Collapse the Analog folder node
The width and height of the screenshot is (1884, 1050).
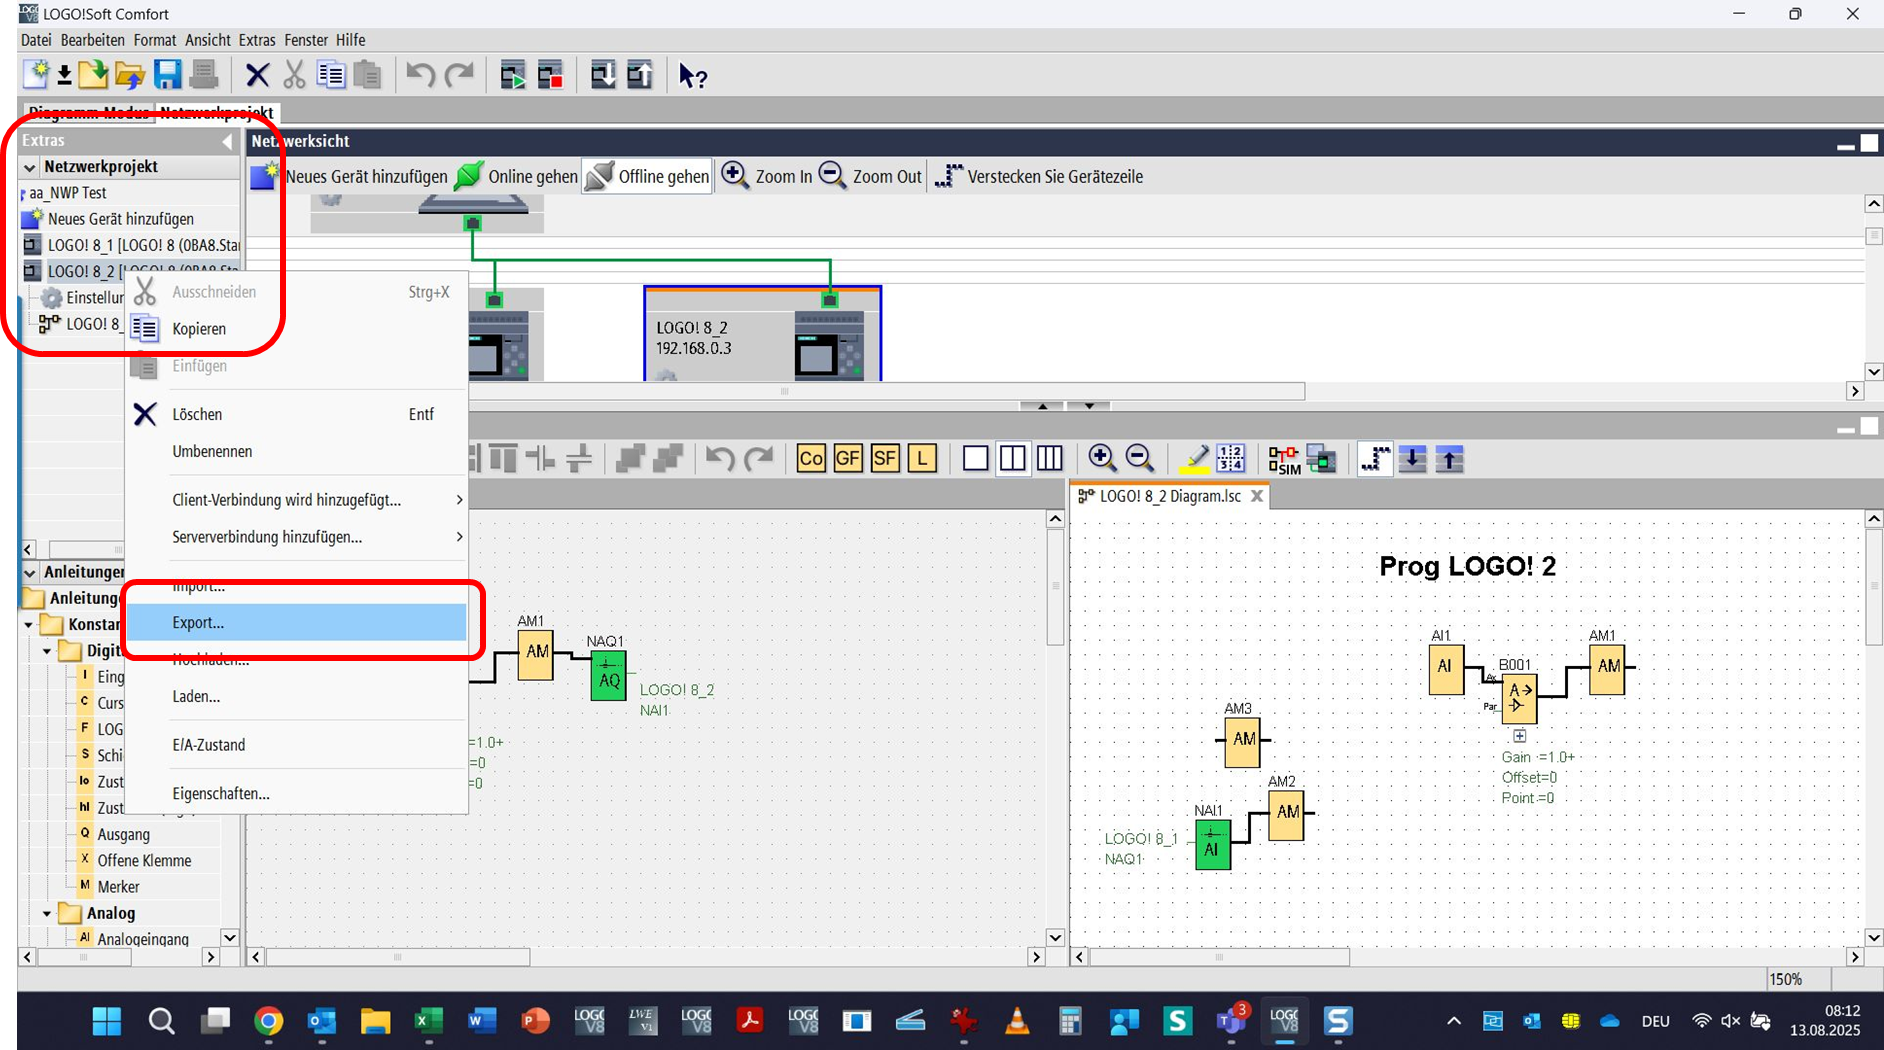point(47,913)
